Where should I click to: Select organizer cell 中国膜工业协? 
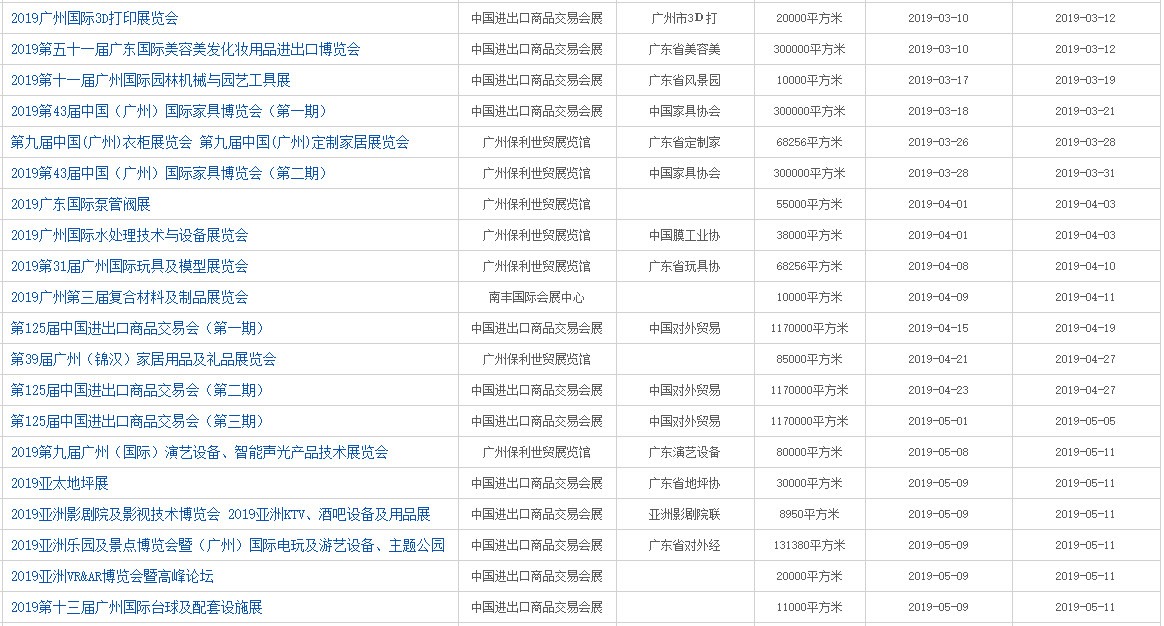pyautogui.click(x=684, y=235)
